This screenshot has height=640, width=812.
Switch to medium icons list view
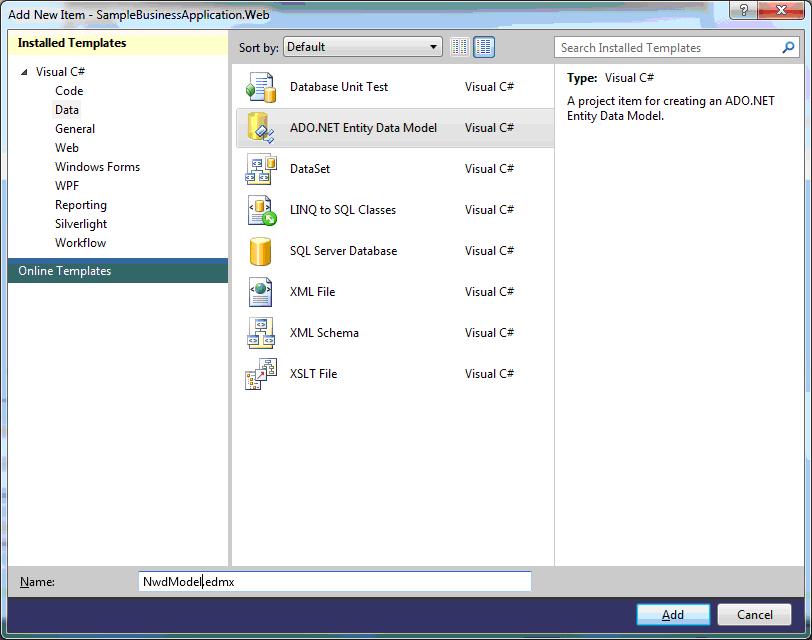coord(484,47)
